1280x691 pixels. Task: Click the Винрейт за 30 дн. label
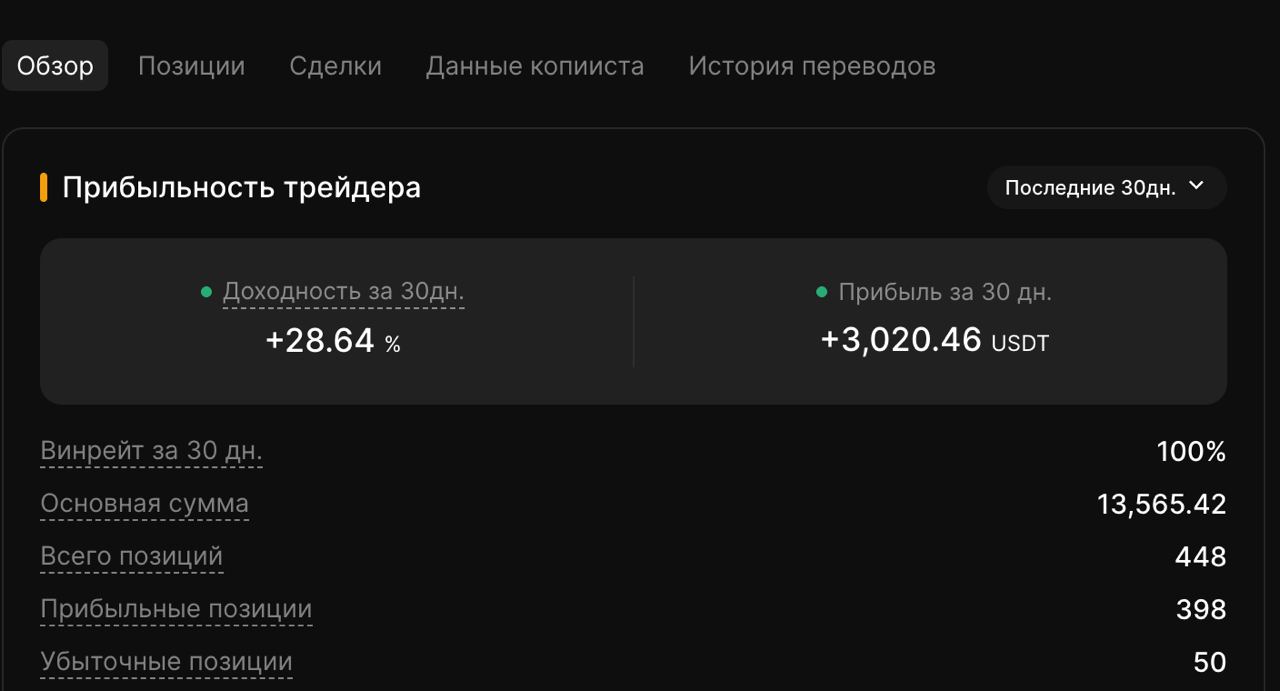(151, 451)
